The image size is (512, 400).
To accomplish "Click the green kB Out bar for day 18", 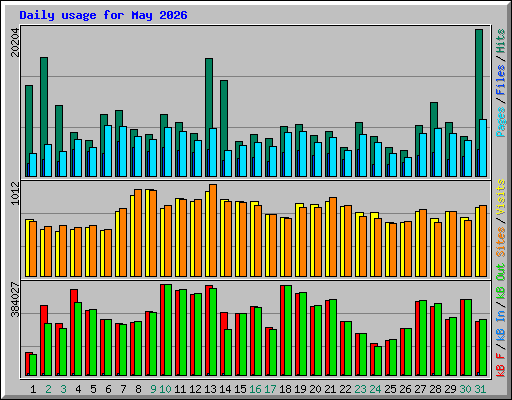I will pyautogui.click(x=288, y=330).
